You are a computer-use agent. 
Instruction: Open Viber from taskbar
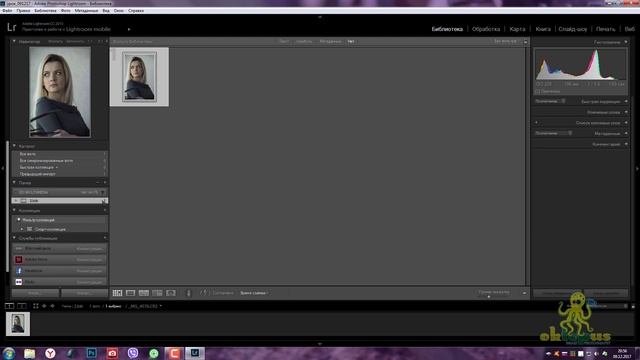click(133, 353)
